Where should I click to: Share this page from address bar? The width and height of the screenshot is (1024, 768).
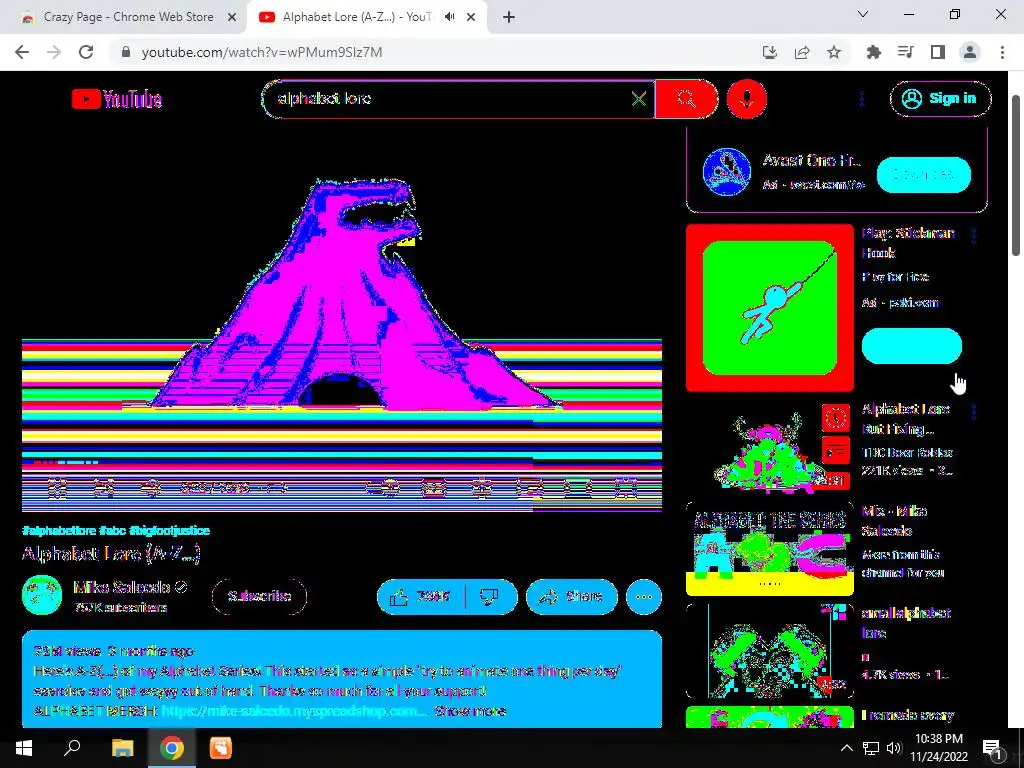[x=802, y=52]
